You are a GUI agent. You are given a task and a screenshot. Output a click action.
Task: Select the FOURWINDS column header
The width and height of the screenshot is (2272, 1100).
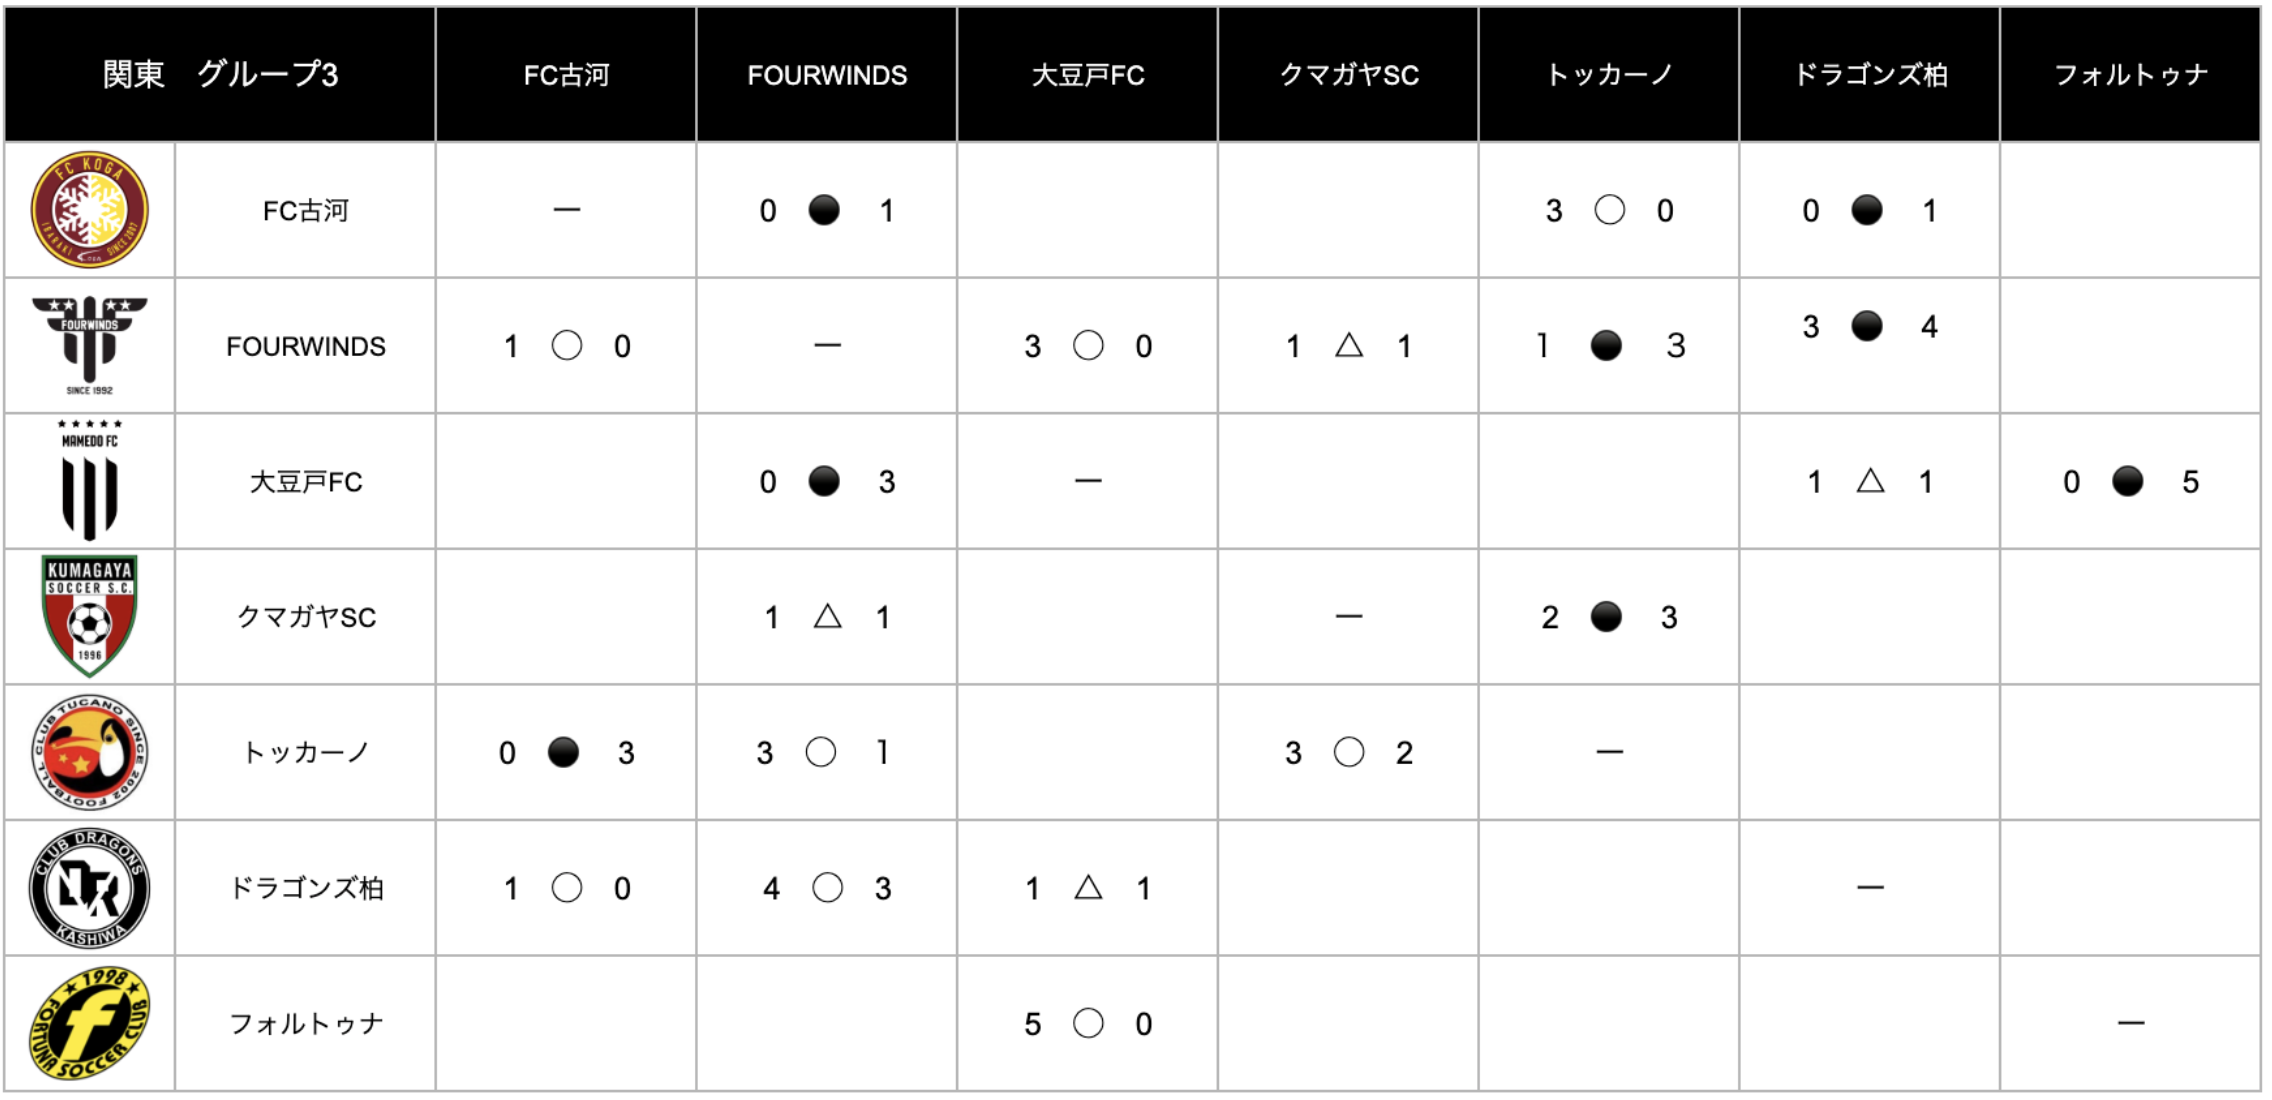click(827, 74)
